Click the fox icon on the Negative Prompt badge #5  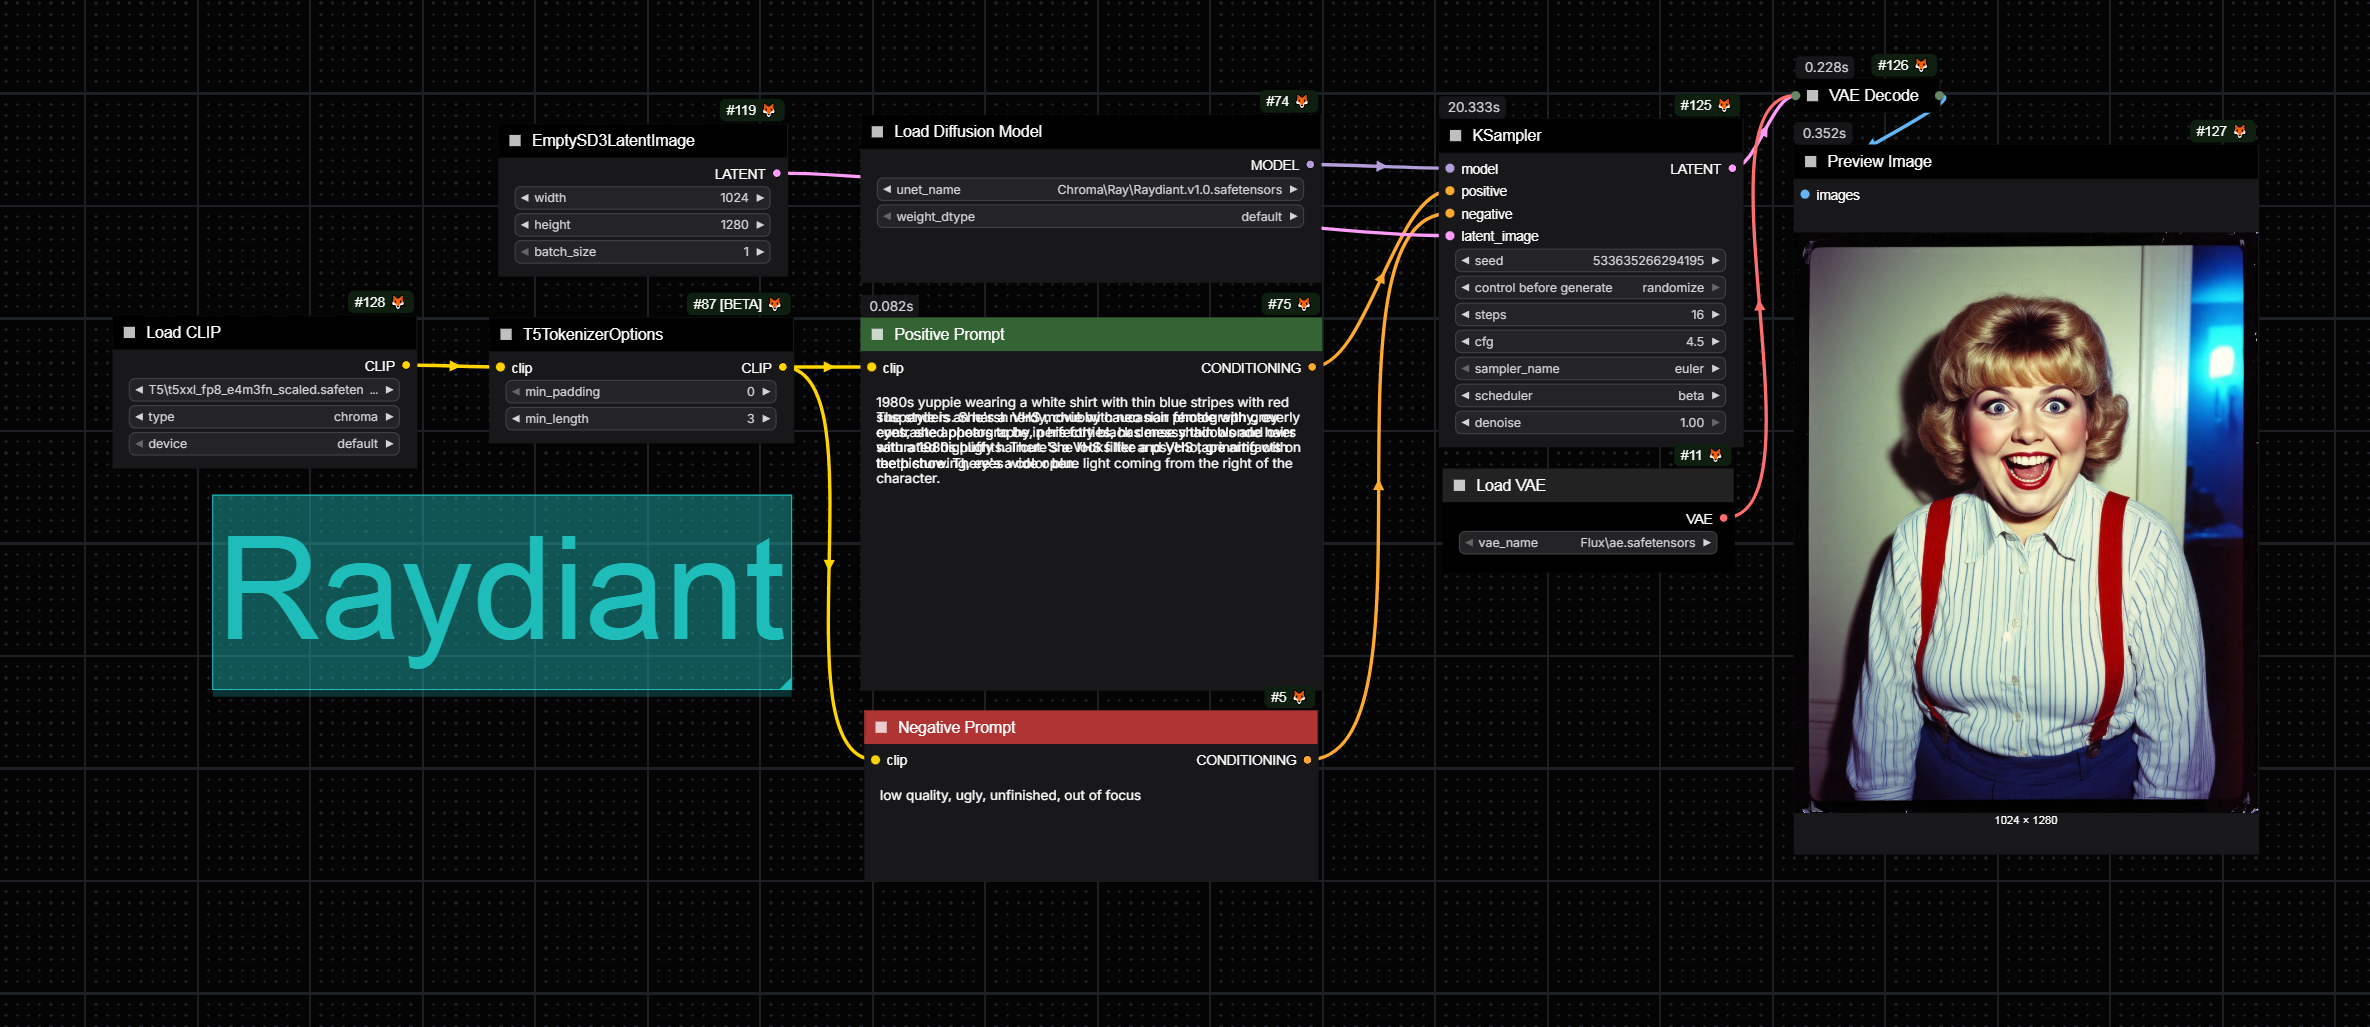tap(1299, 697)
